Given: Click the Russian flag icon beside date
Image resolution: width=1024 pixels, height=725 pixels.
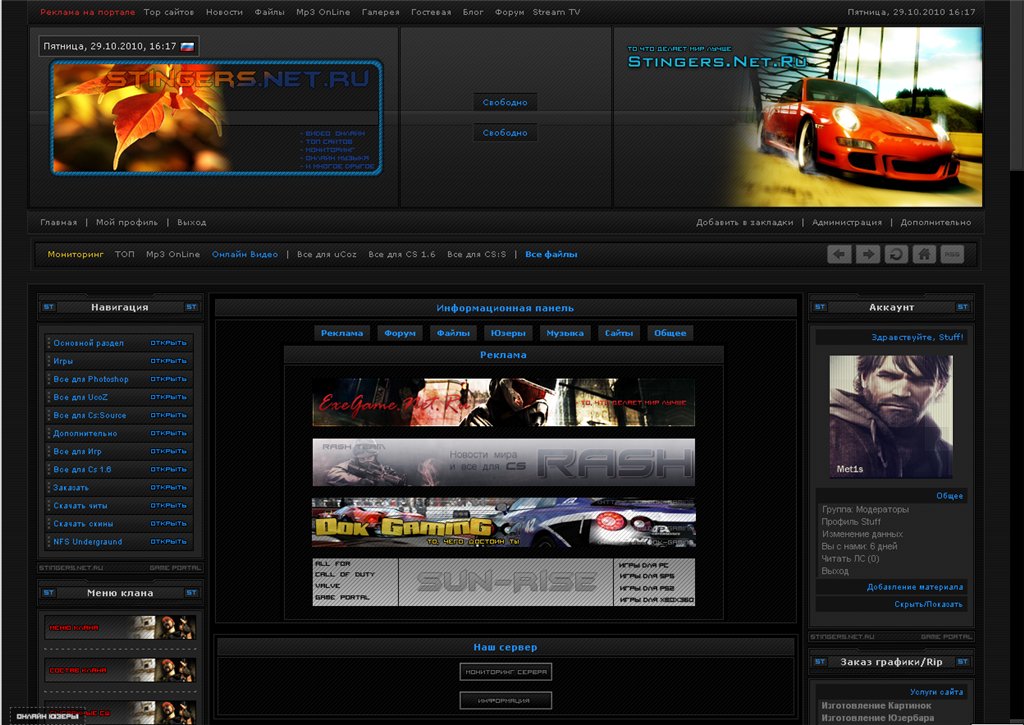Looking at the screenshot, I should [x=187, y=46].
